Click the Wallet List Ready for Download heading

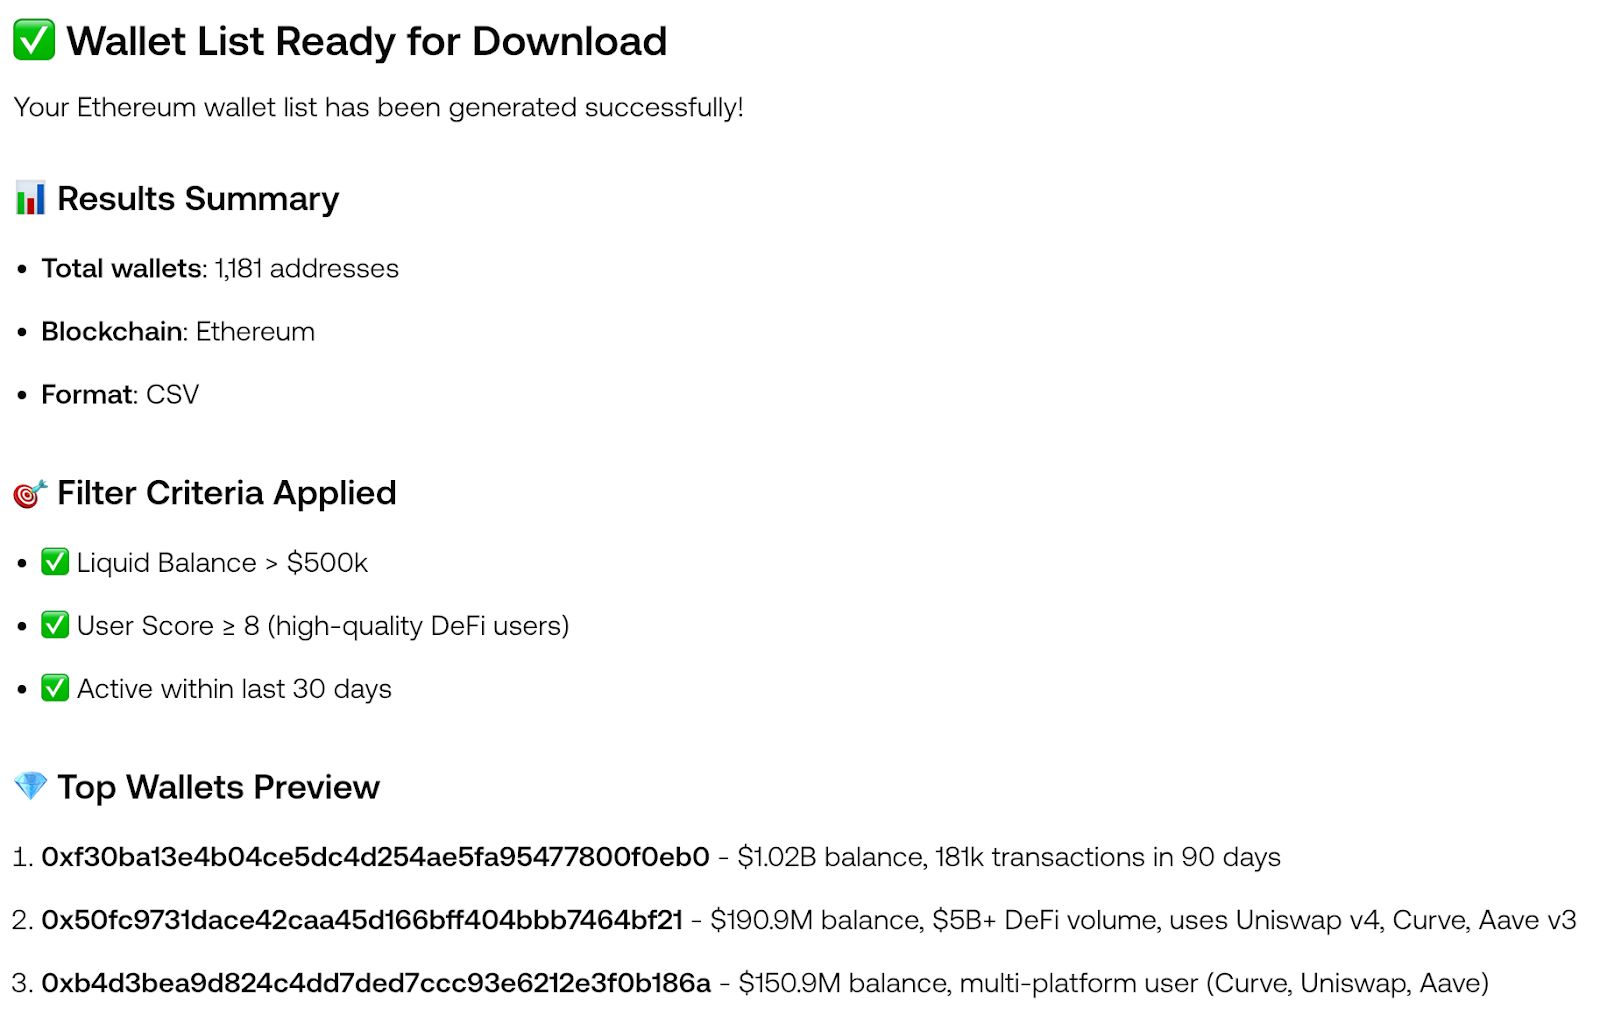coord(366,41)
